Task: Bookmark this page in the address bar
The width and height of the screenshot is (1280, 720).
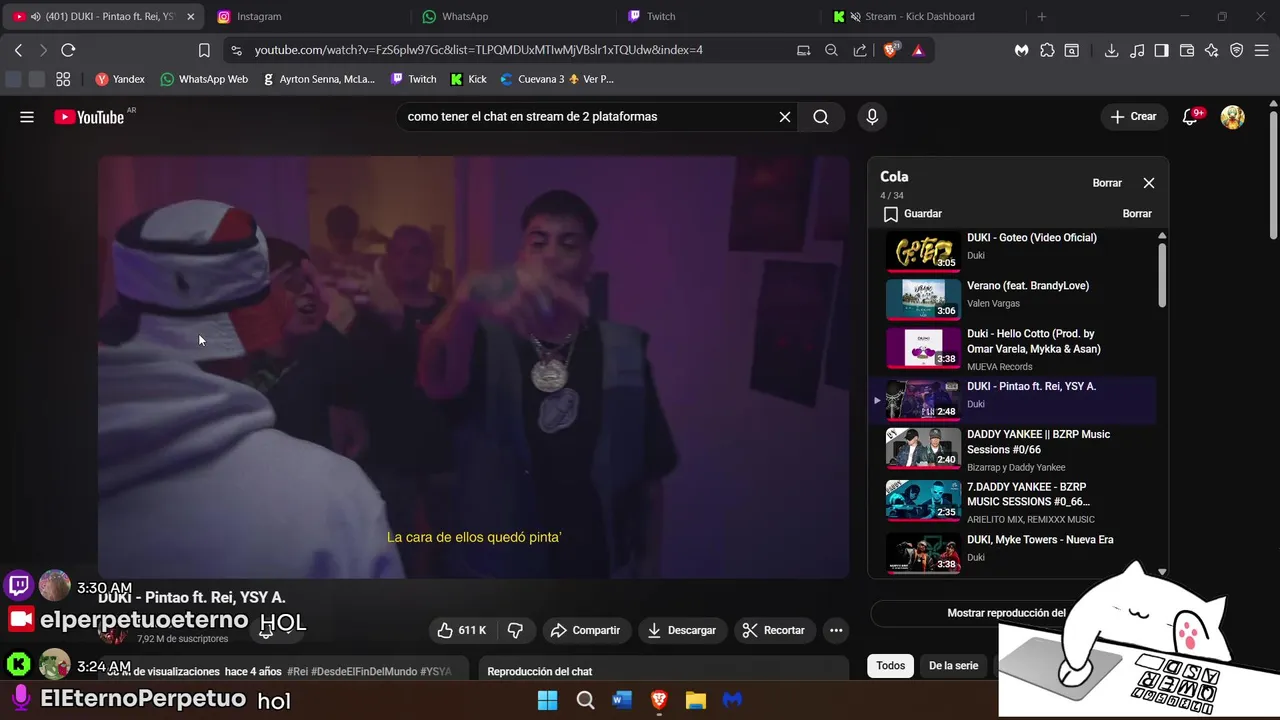Action: (x=204, y=50)
